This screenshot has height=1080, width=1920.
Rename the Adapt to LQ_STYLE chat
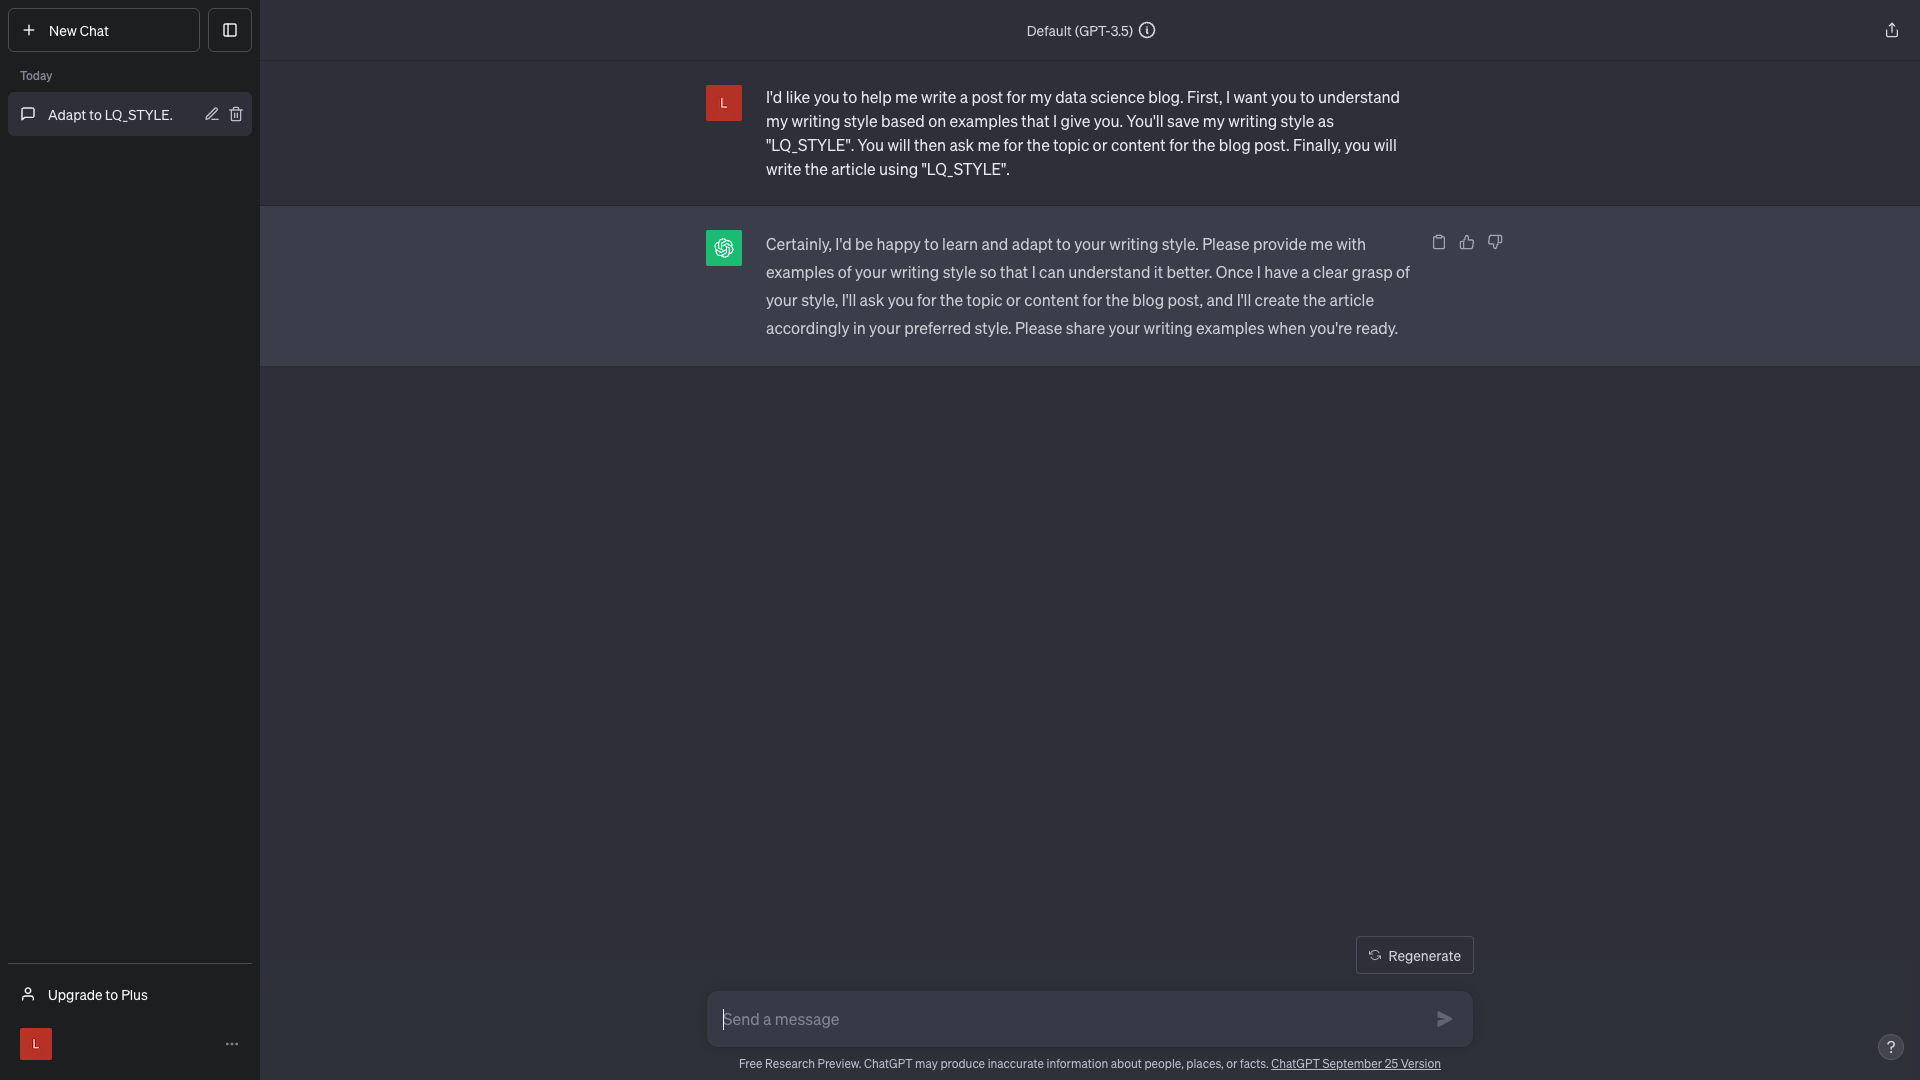coord(212,114)
